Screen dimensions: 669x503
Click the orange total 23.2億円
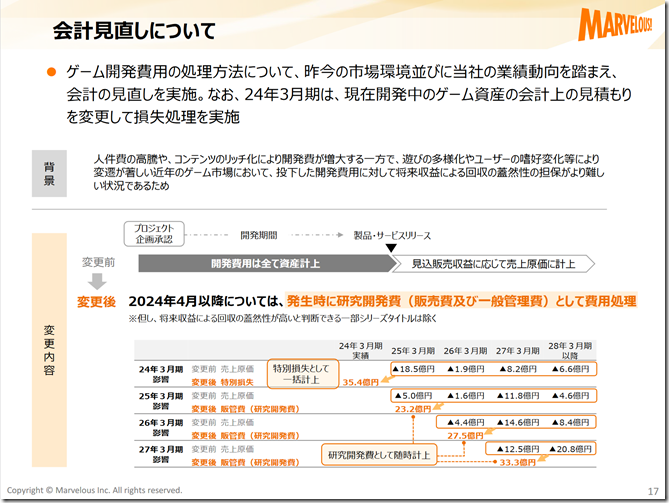[x=413, y=409]
